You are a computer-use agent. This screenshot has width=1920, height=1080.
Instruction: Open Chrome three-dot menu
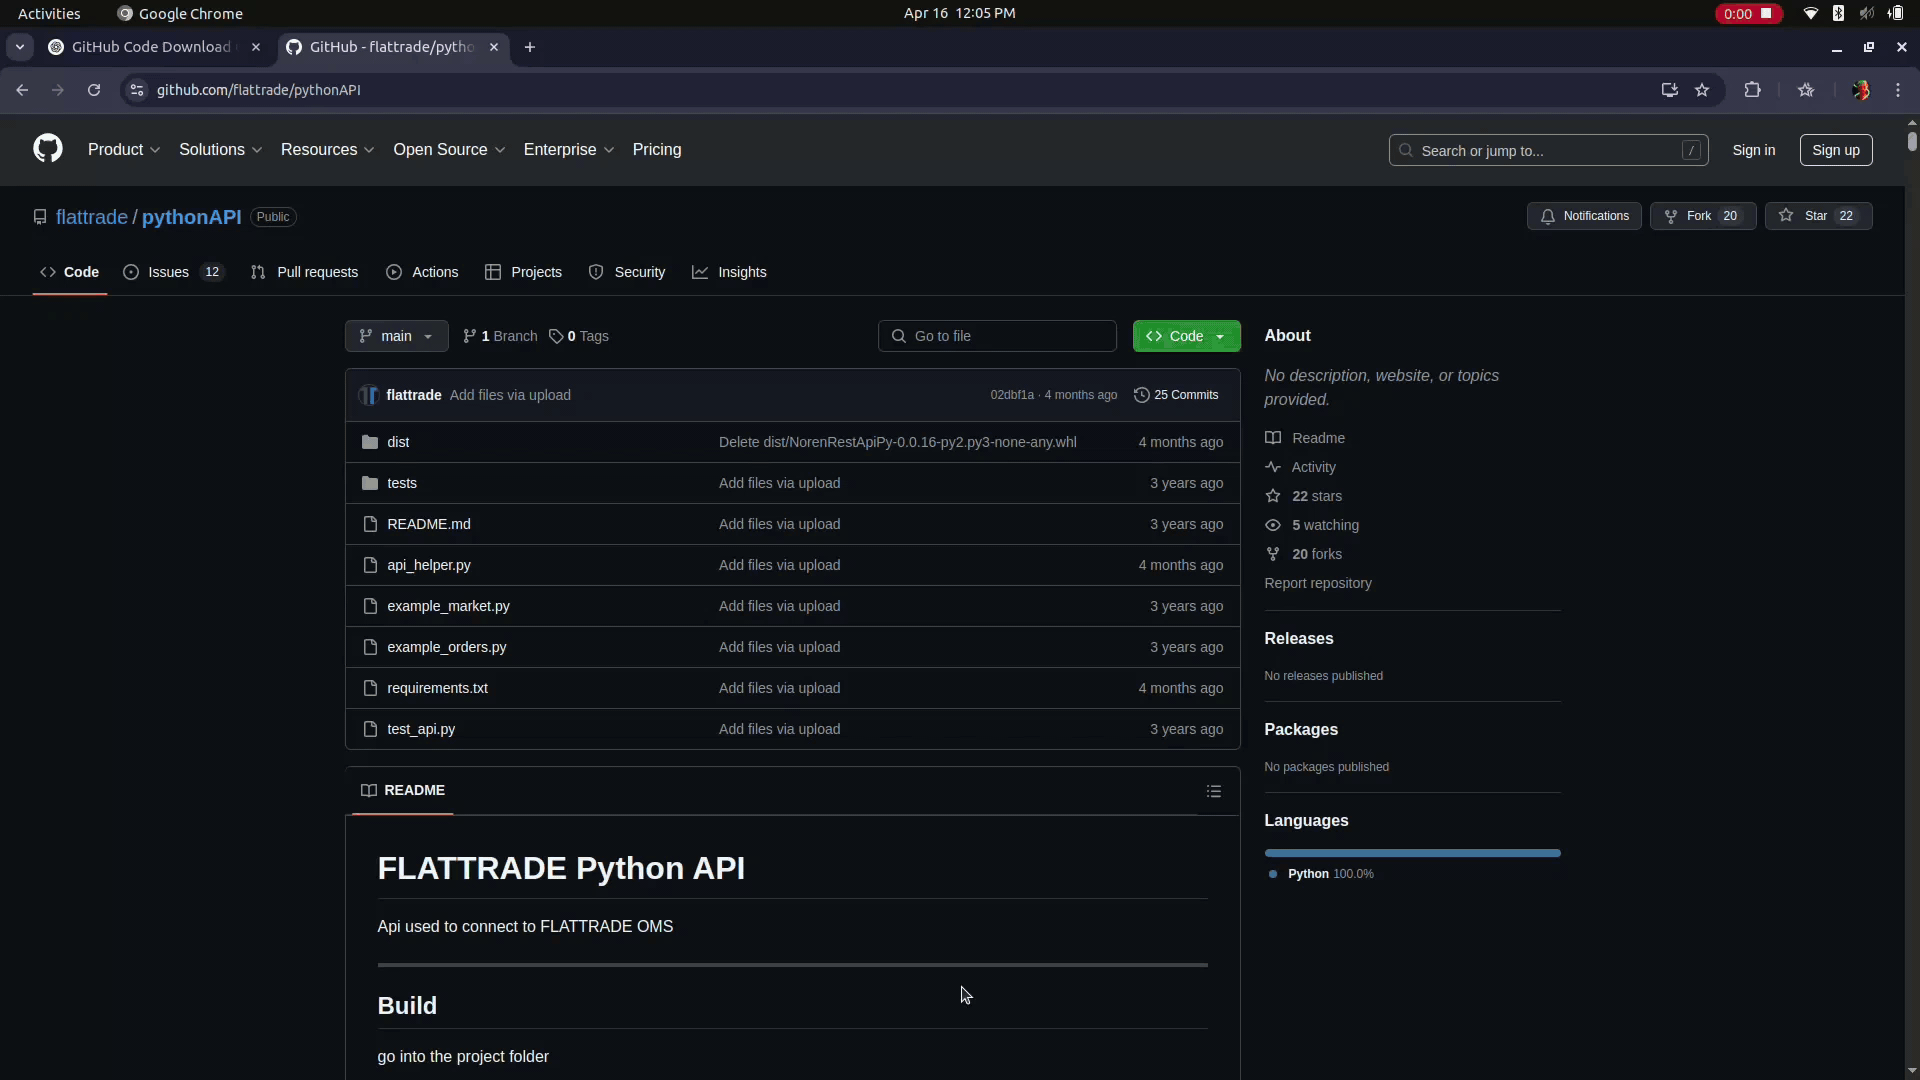1898,90
